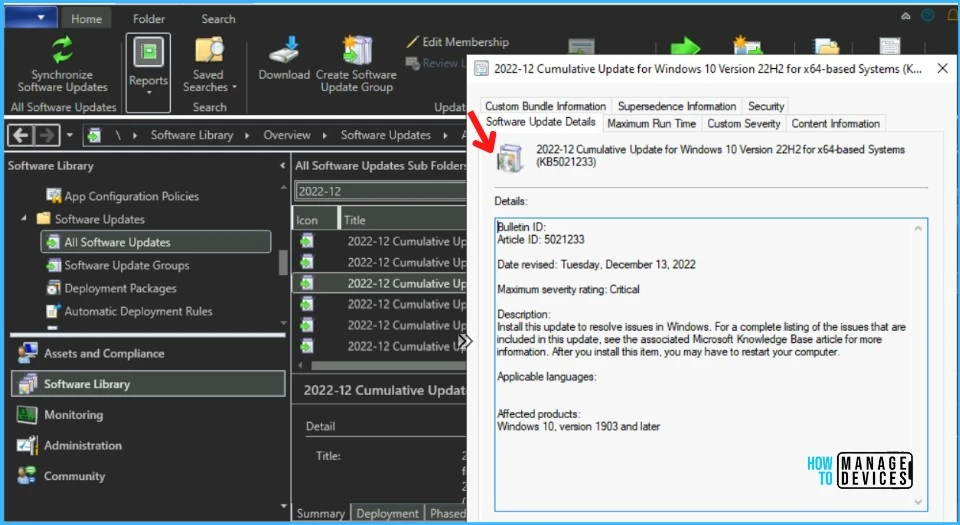The image size is (960, 525).
Task: Click Create Software Update Group icon
Action: tap(356, 50)
